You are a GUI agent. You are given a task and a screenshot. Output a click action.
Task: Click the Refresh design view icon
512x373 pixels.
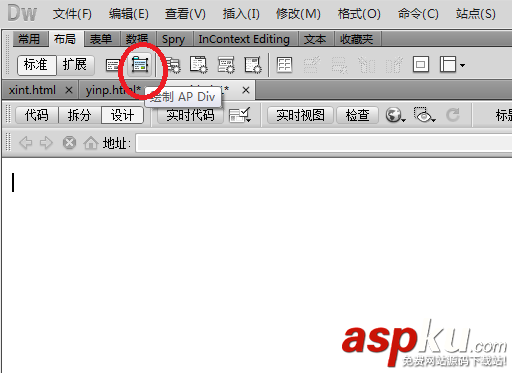(x=453, y=115)
